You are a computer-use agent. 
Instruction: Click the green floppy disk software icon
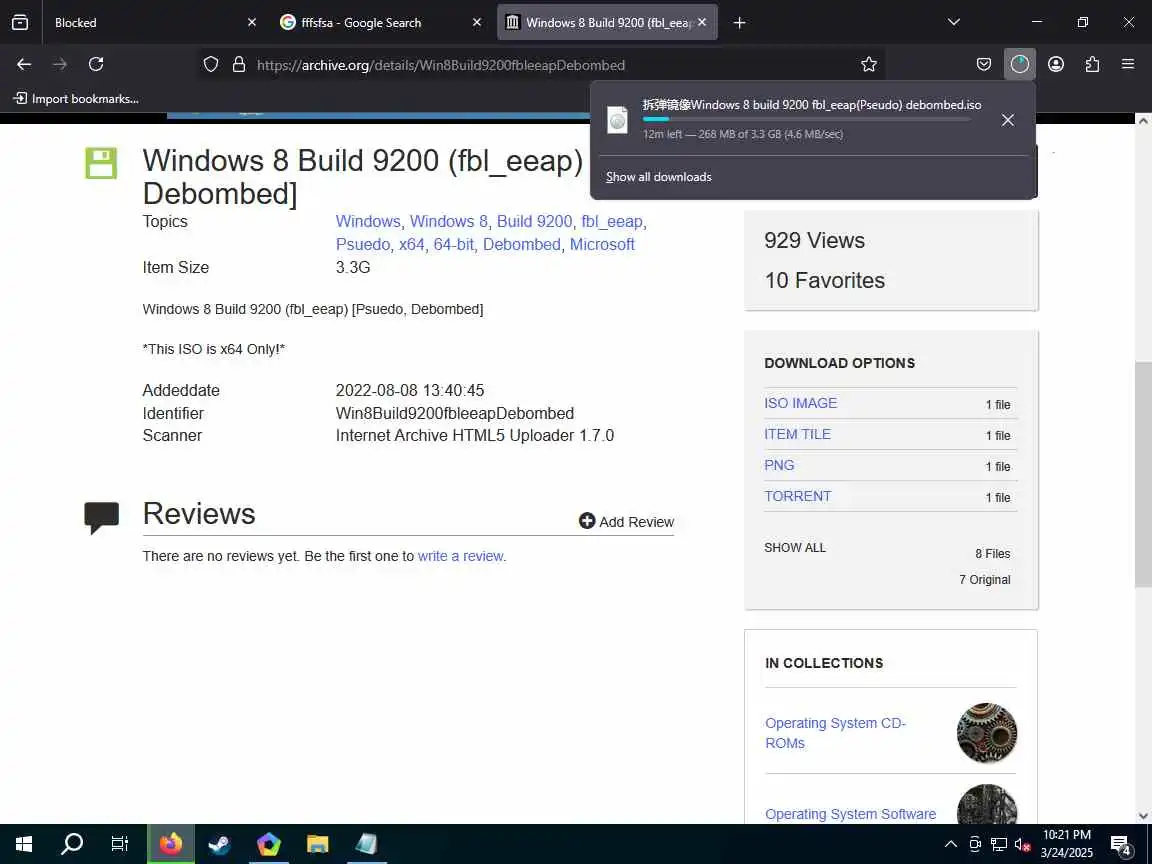[101, 163]
